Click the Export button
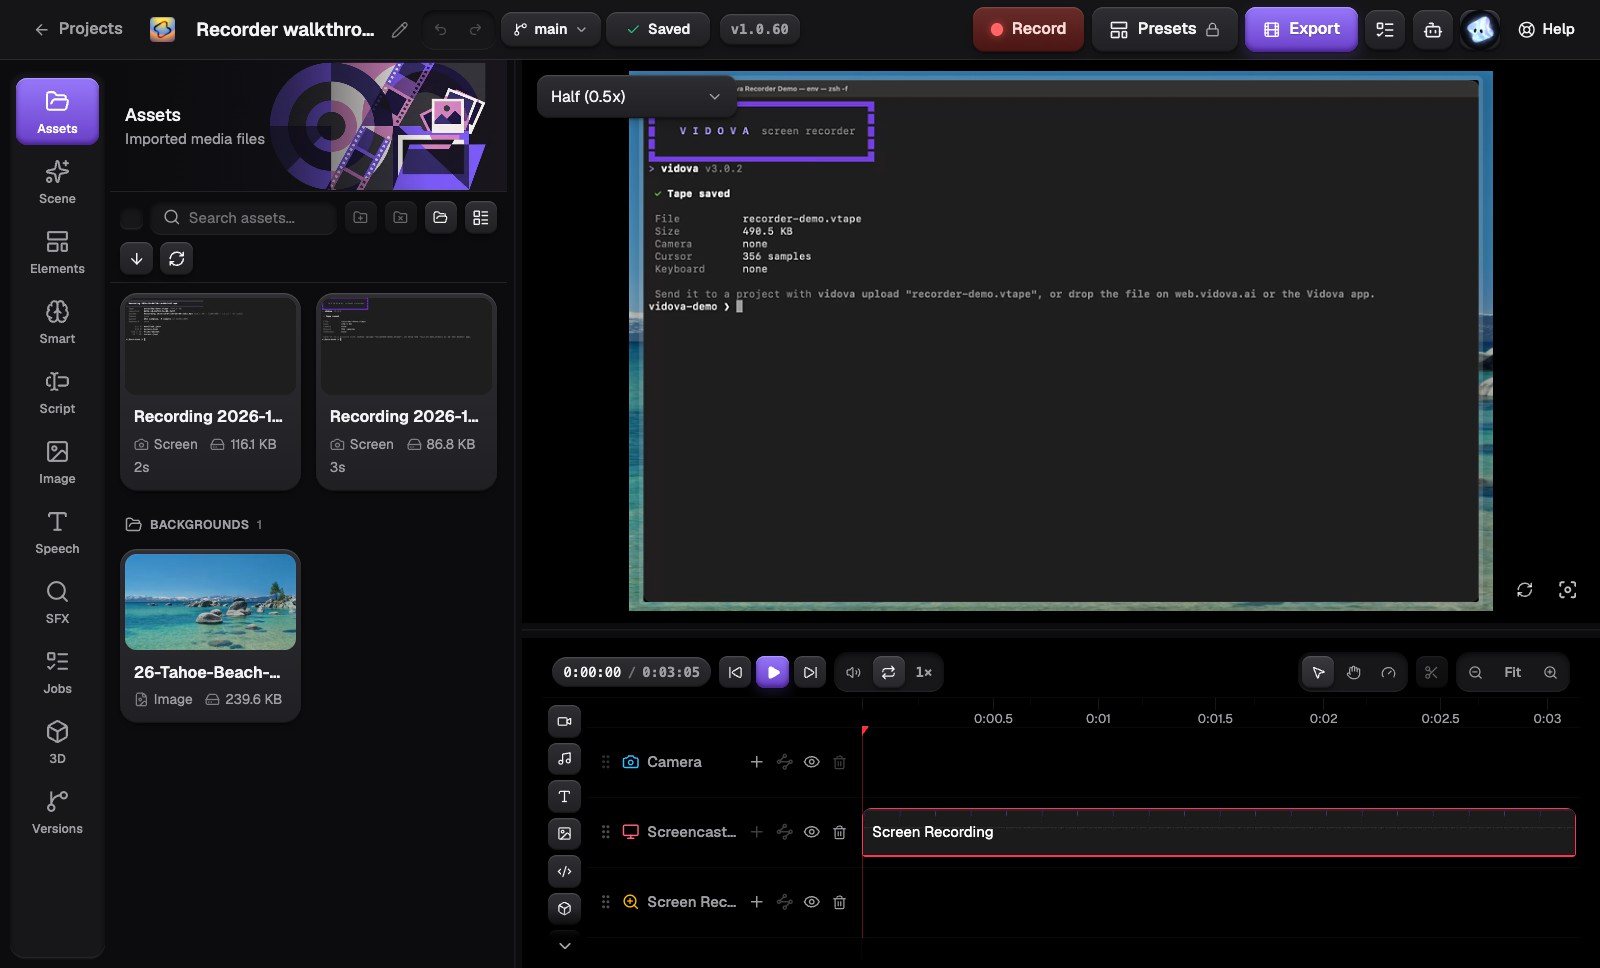Image resolution: width=1600 pixels, height=968 pixels. coord(1301,30)
